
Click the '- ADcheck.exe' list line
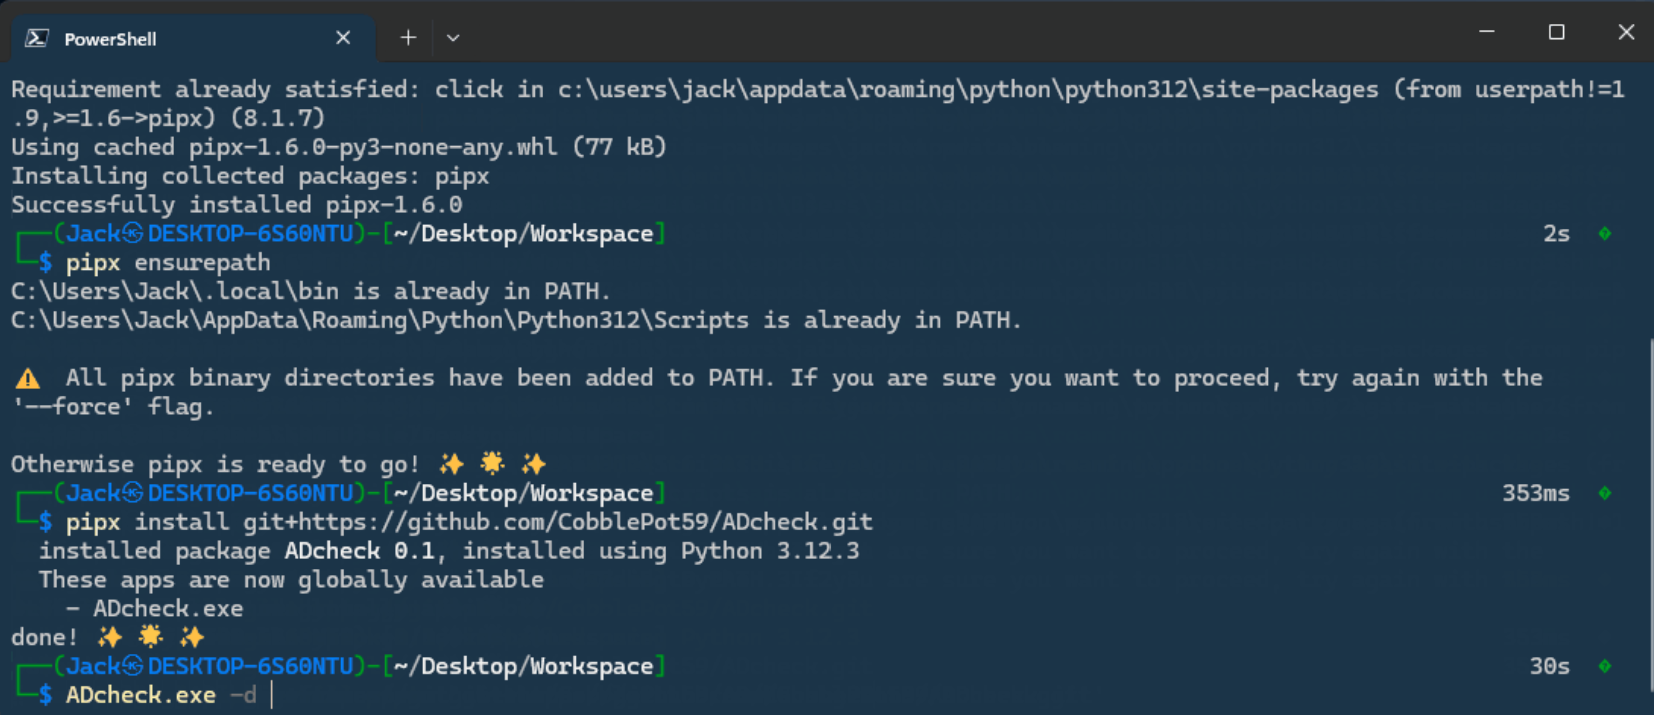click(x=154, y=609)
